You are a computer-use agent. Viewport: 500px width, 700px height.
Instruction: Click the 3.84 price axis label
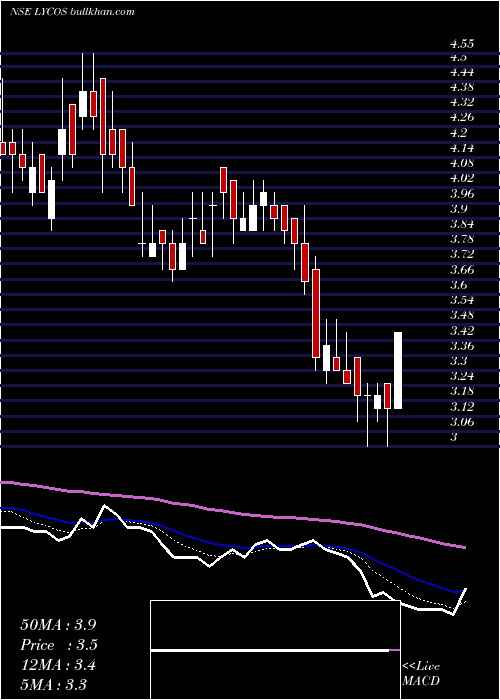click(x=462, y=224)
